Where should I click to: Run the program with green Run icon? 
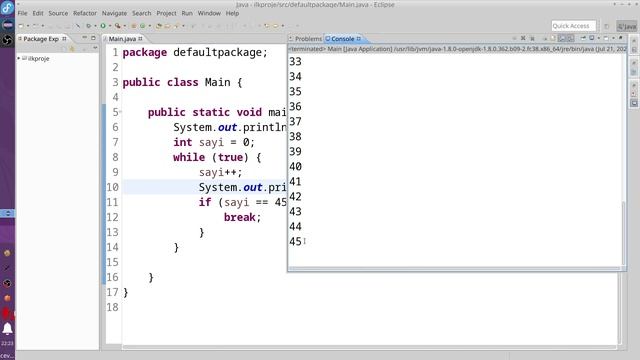pyautogui.click(x=103, y=26)
